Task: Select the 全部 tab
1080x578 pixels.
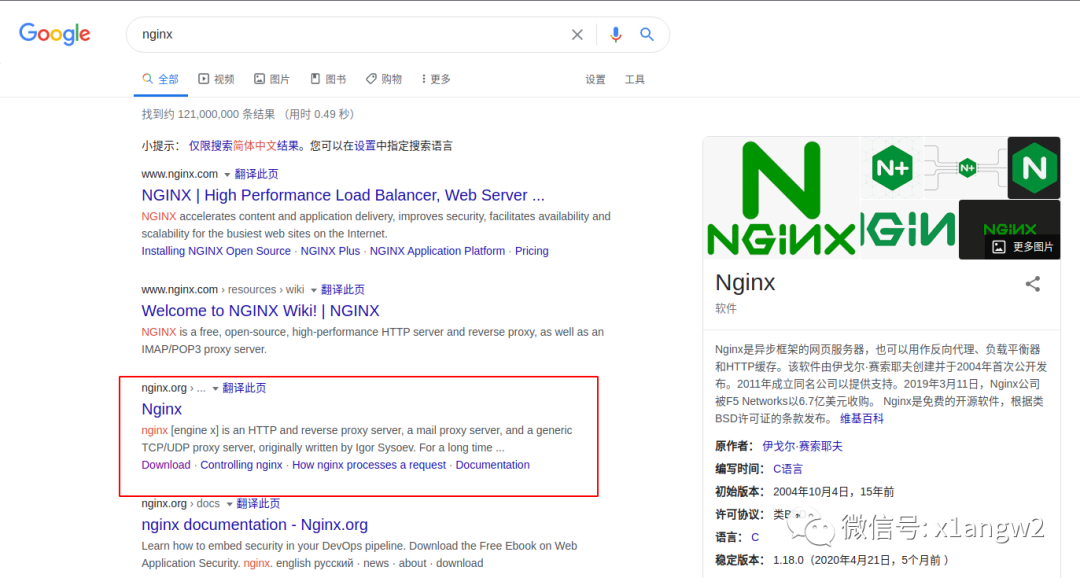Action: [x=160, y=79]
